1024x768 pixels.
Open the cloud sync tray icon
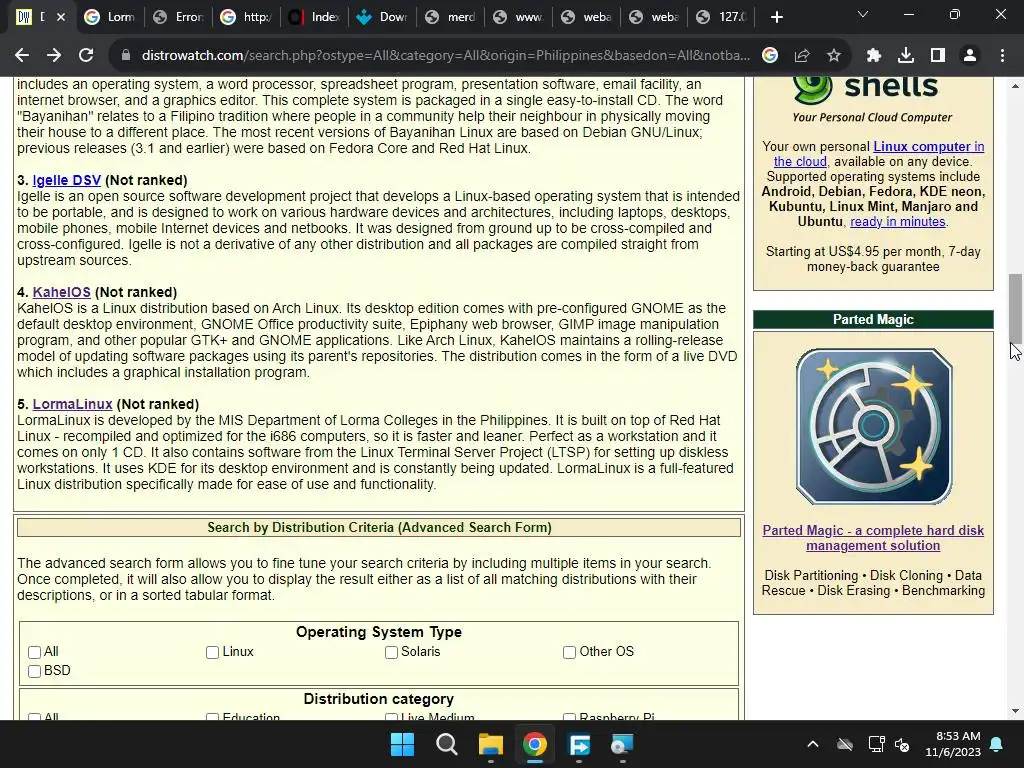845,744
